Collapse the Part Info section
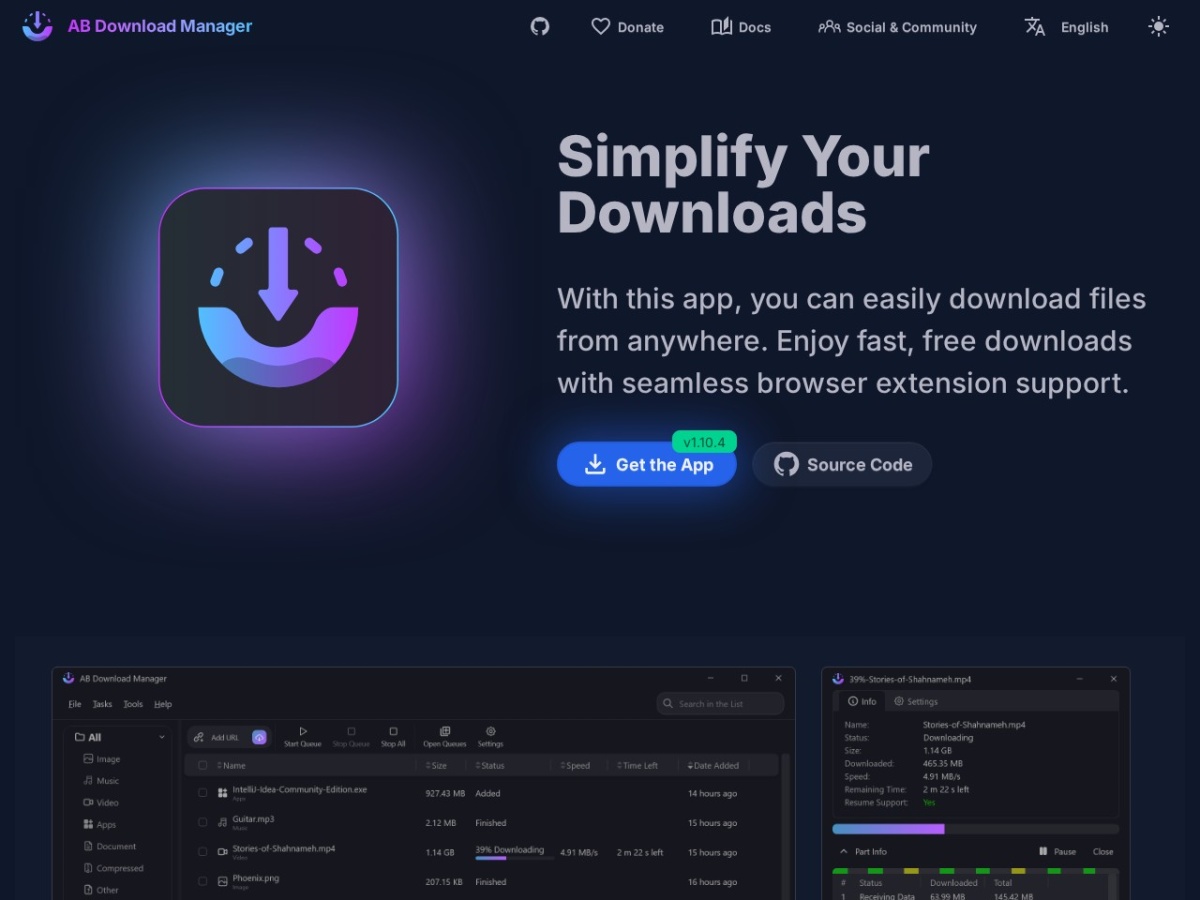This screenshot has height=900, width=1200. (x=842, y=851)
